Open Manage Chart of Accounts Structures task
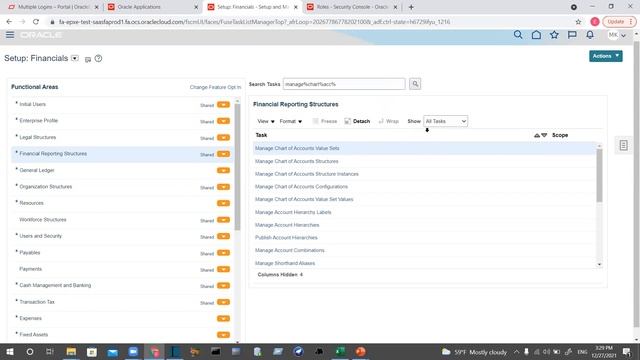The height and width of the screenshot is (360, 640). point(296,161)
